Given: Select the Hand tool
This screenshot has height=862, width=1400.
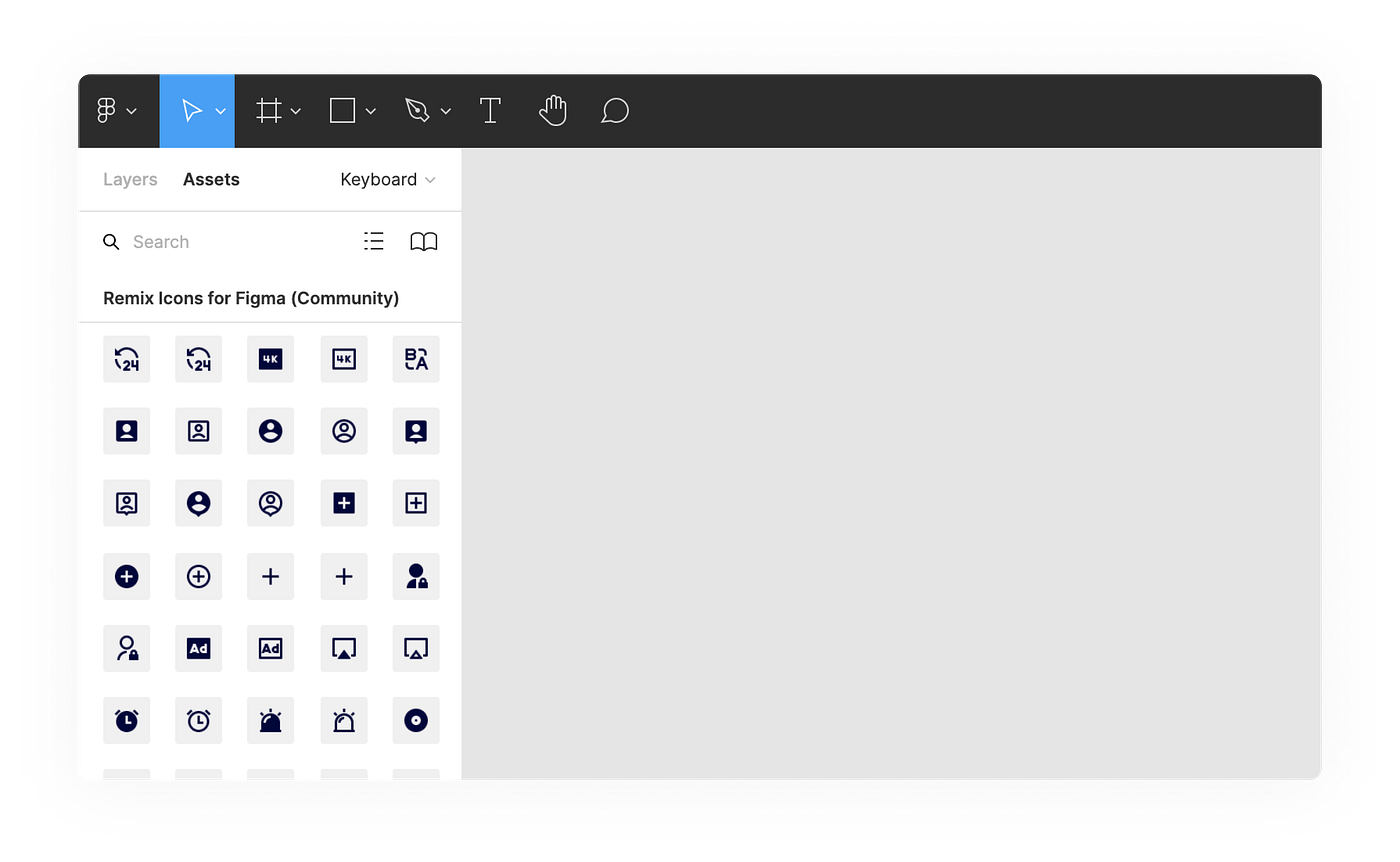Looking at the screenshot, I should point(553,111).
